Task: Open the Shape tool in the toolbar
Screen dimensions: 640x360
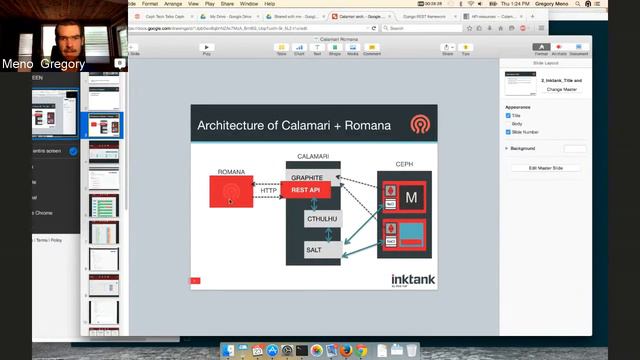Action: pos(335,48)
